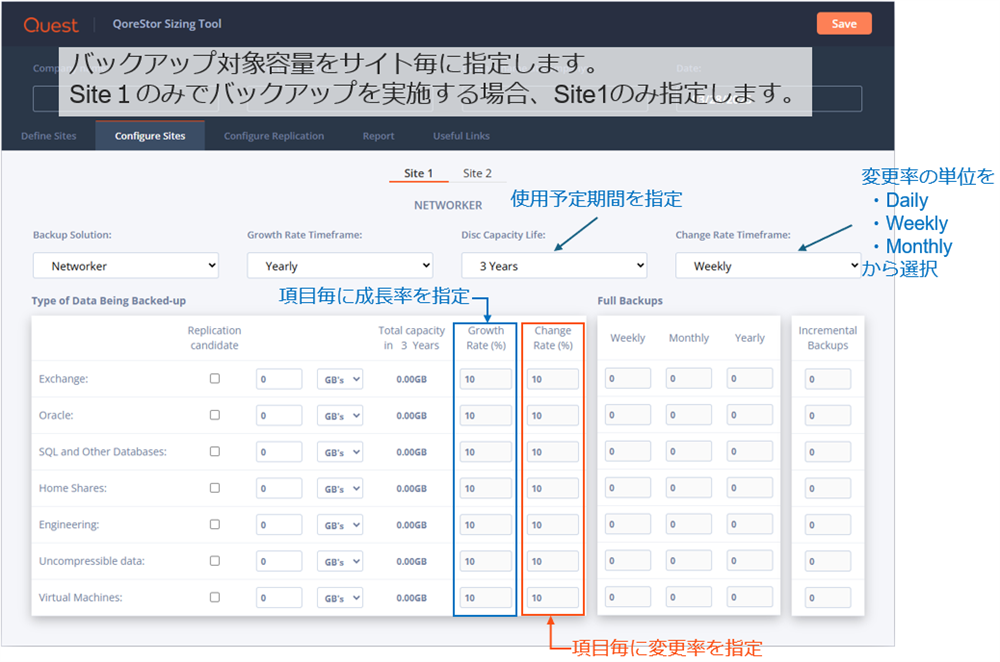Open the Useful Links tab
1000x662 pixels.
click(x=461, y=136)
